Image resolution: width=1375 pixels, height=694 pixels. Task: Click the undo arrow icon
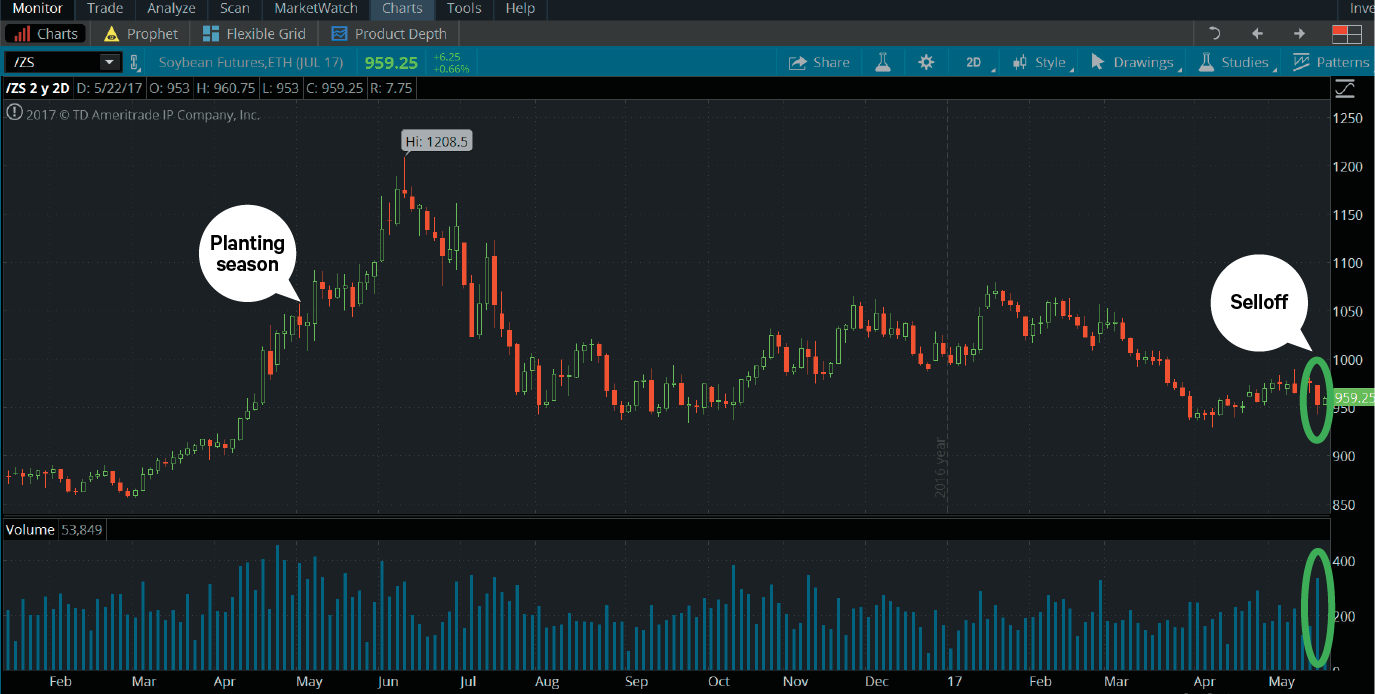(x=1213, y=32)
